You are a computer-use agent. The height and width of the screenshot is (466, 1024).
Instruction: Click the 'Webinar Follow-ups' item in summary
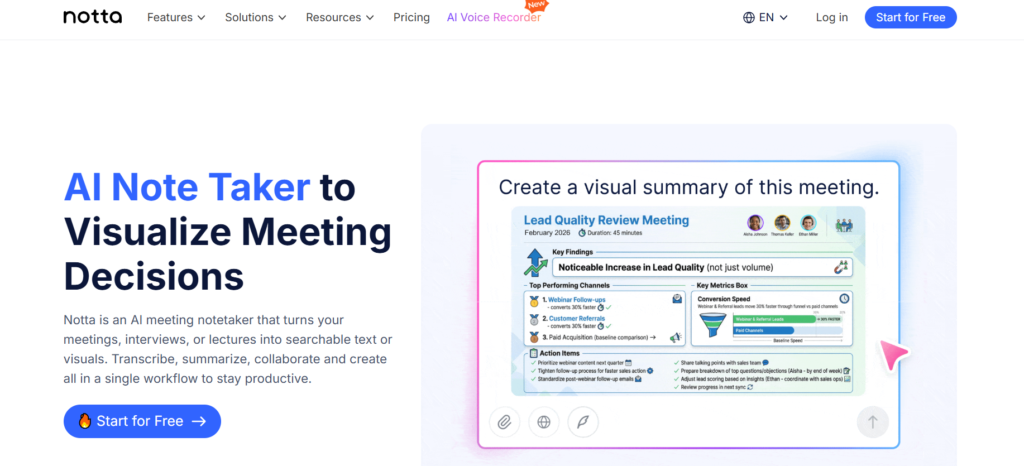pos(577,300)
